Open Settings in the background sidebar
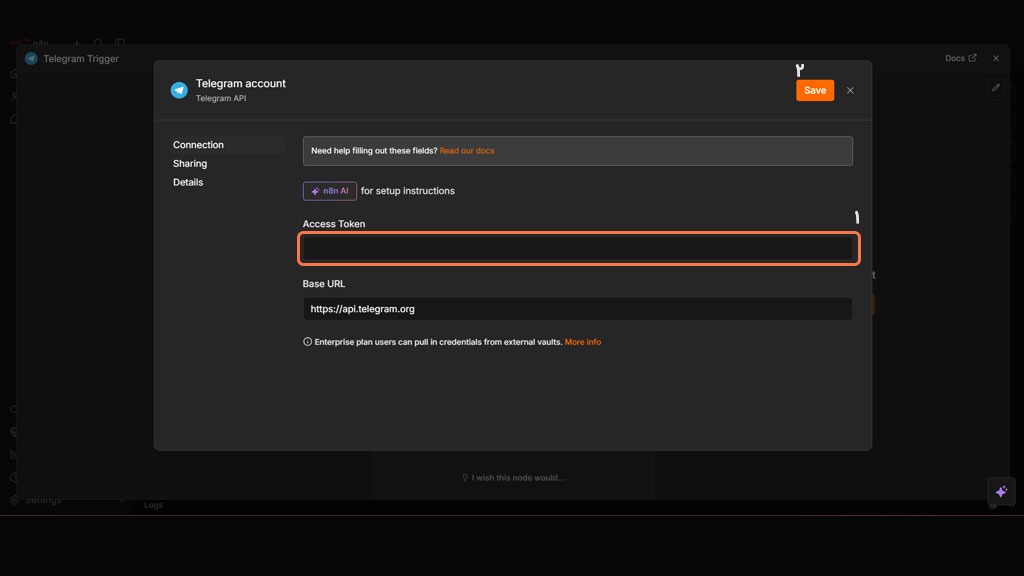This screenshot has width=1024, height=576. (x=43, y=500)
